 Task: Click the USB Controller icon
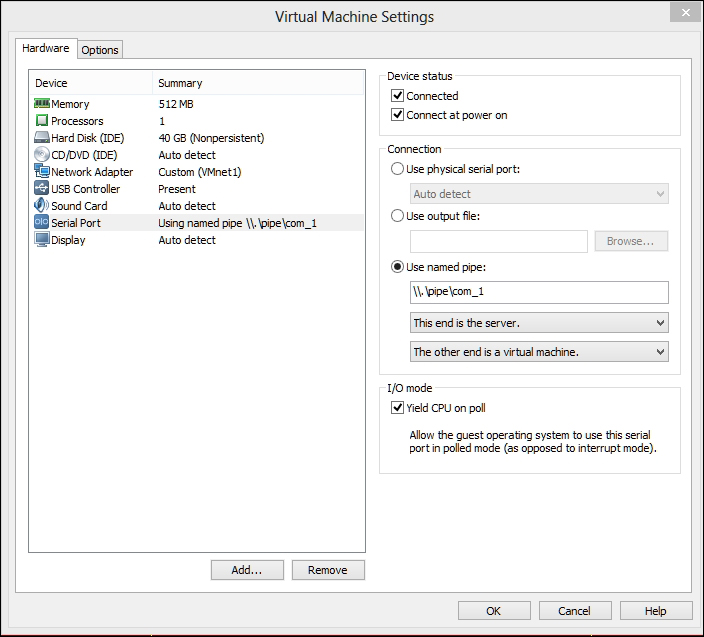coord(42,188)
